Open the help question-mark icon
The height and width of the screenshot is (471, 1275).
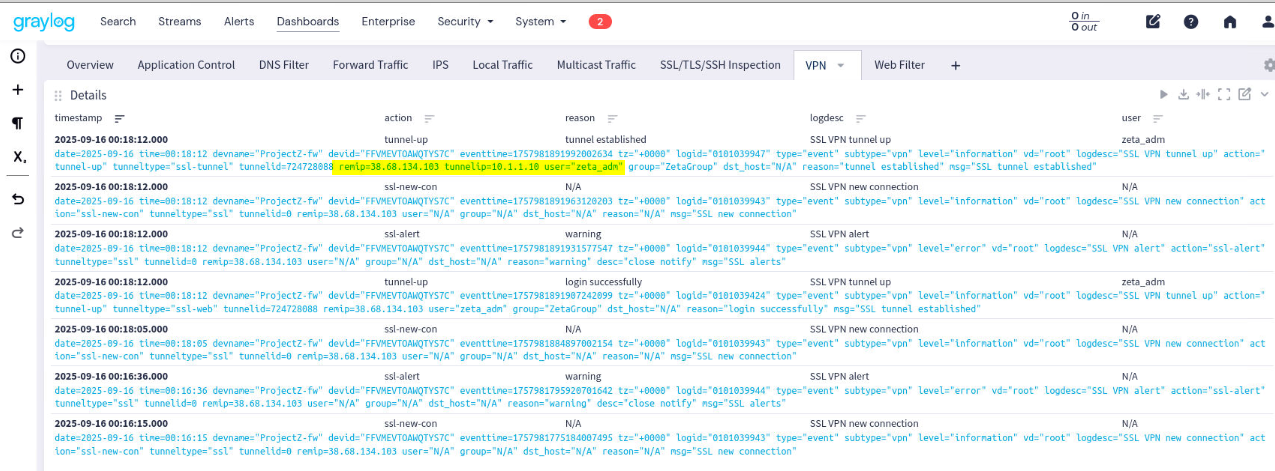(x=1191, y=21)
